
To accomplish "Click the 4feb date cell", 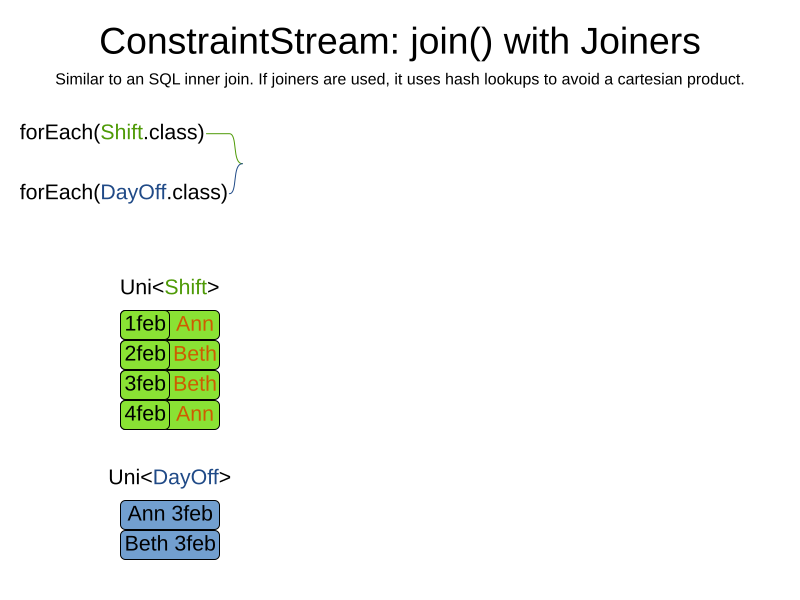I will point(145,414).
